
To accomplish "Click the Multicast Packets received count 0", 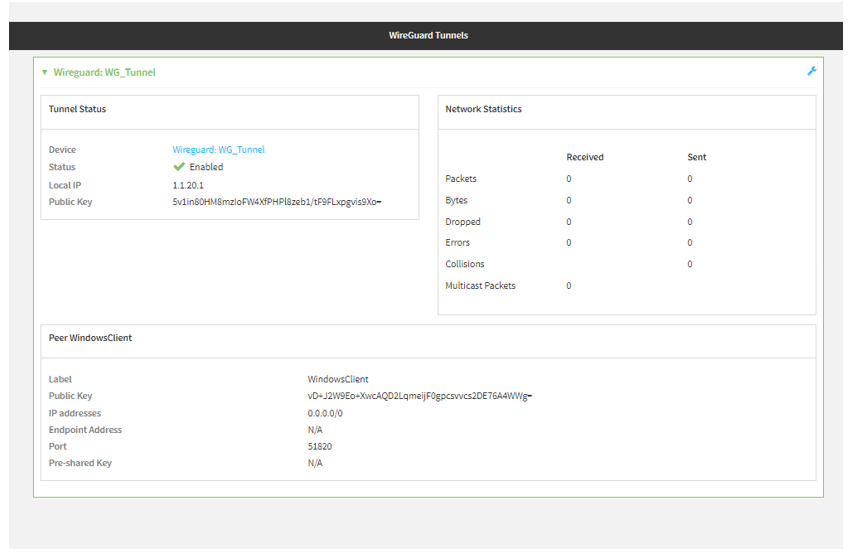I will pos(569,286).
